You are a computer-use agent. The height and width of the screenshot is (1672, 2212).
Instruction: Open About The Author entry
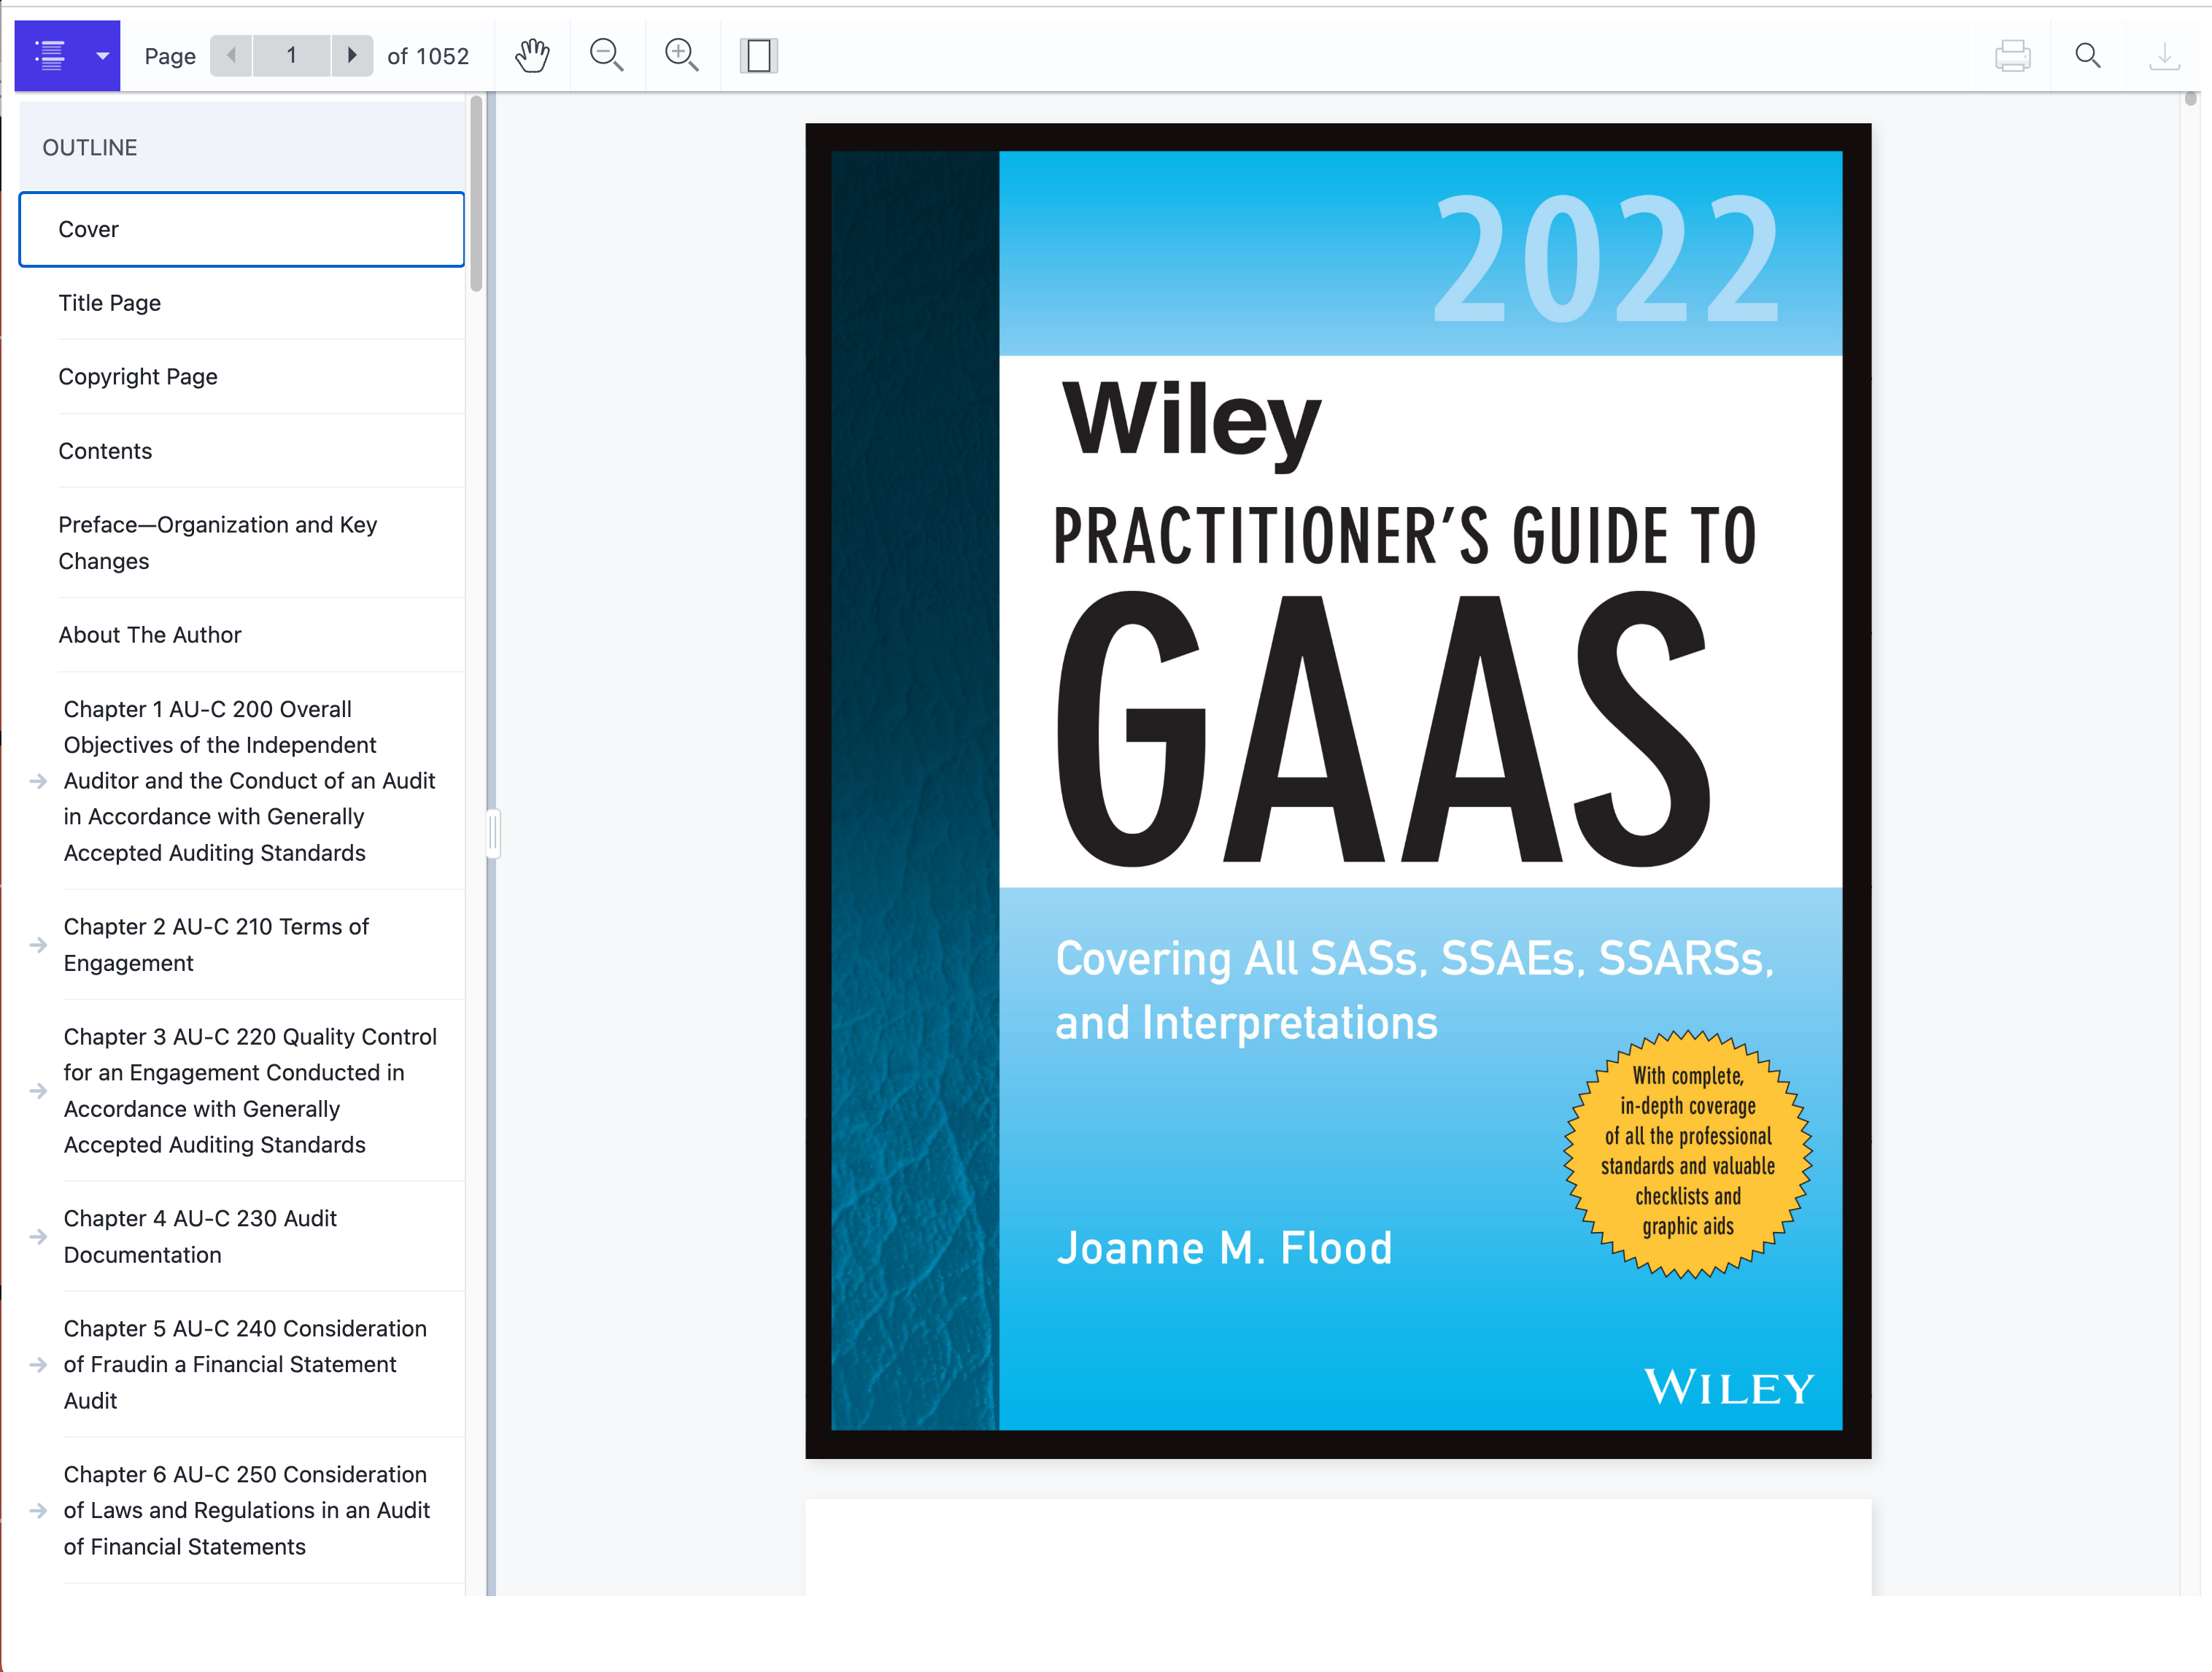pyautogui.click(x=150, y=635)
